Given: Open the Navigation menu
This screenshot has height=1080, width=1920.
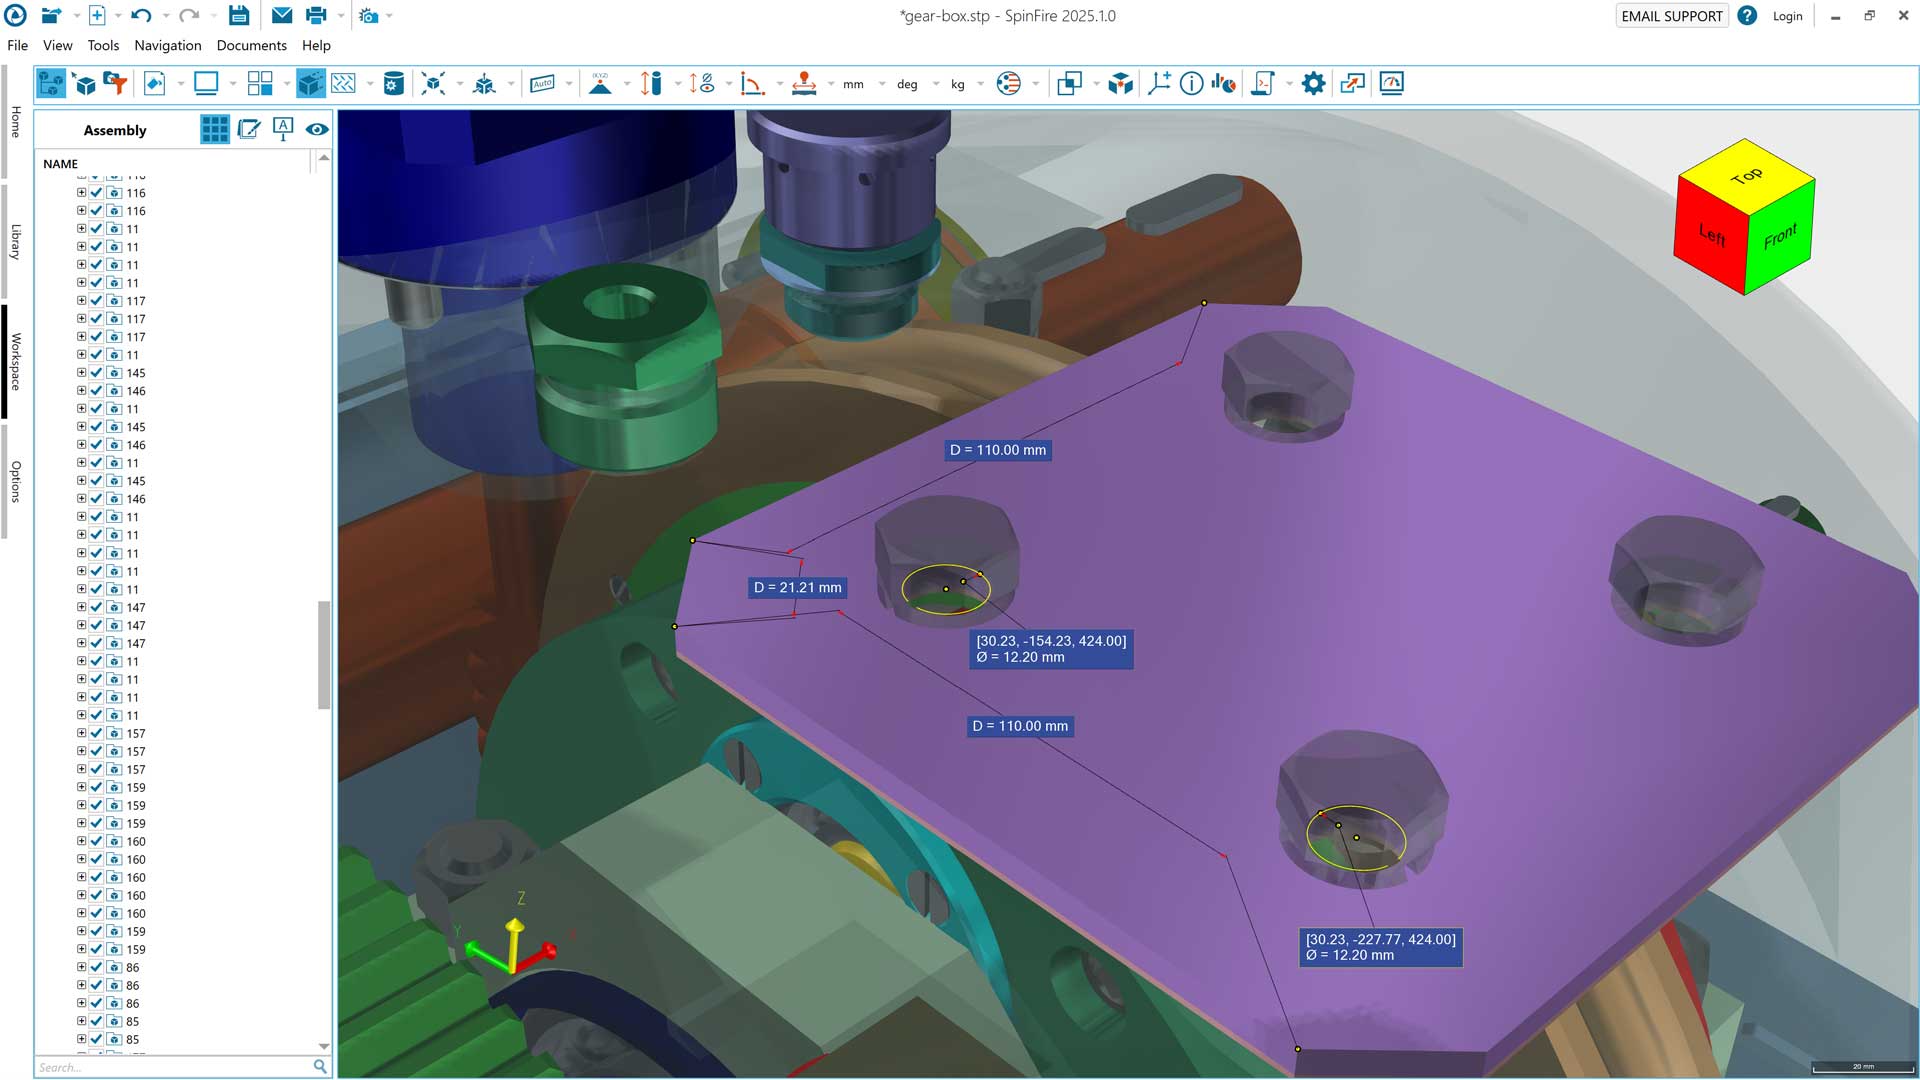Looking at the screenshot, I should (167, 46).
